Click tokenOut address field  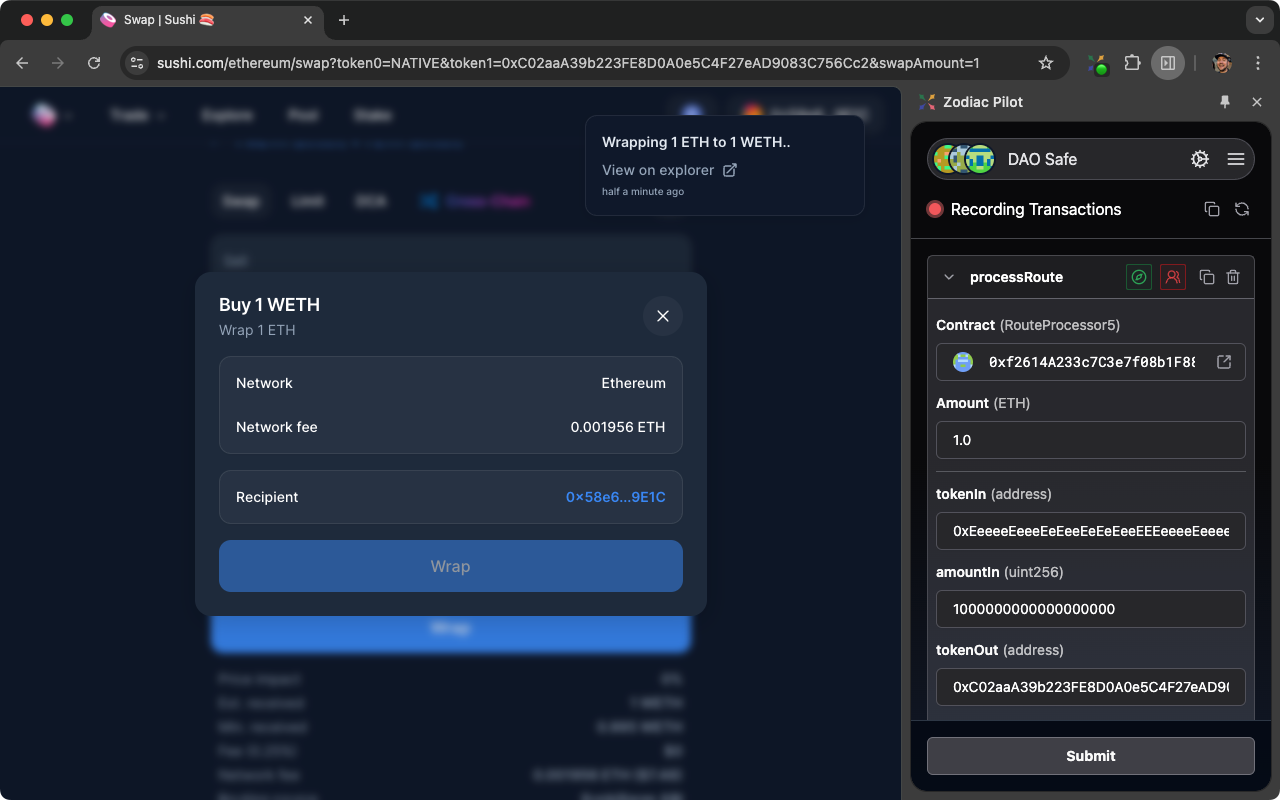tap(1090, 687)
